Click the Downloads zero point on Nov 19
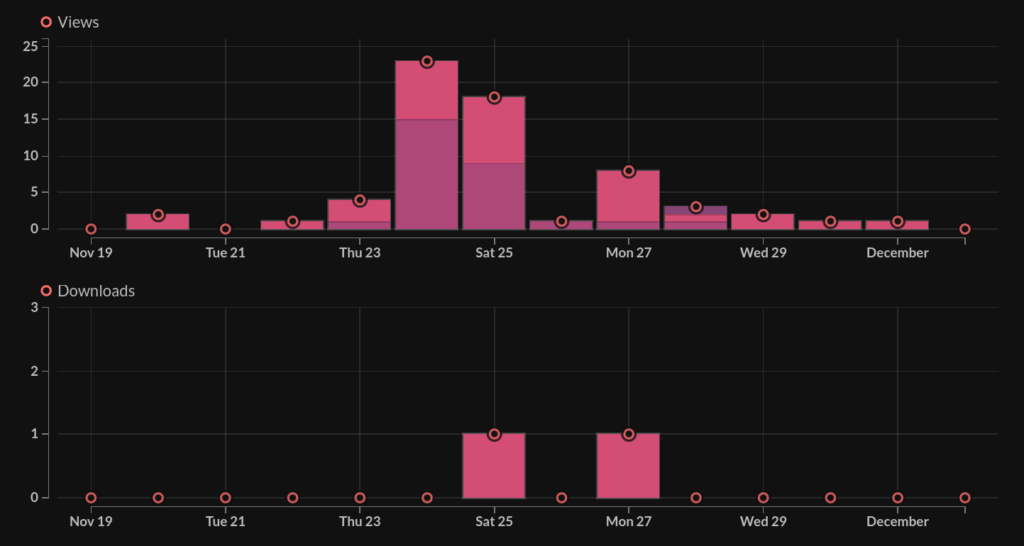The width and height of the screenshot is (1024, 546). (91, 498)
